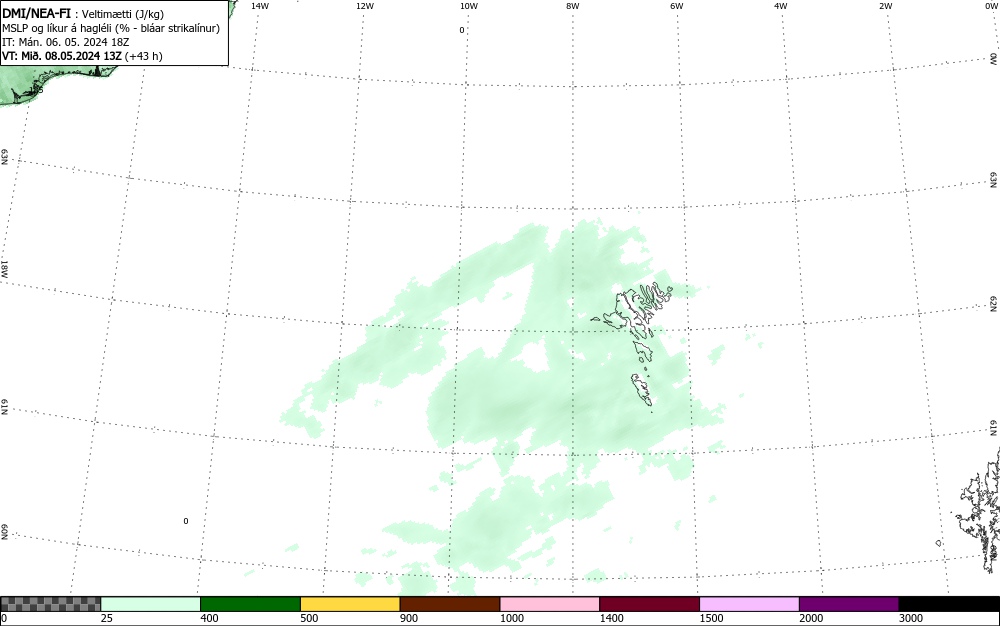Select the brown 900–1000 legend swatch
Viewport: 1000px width, 626px height.
pos(450,604)
